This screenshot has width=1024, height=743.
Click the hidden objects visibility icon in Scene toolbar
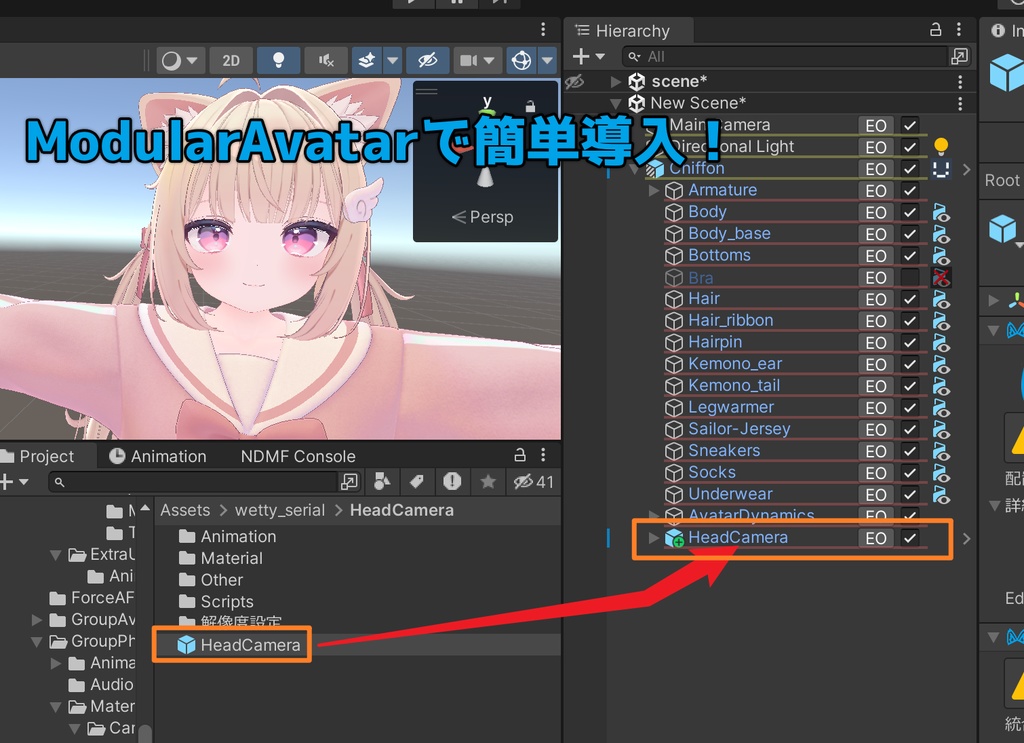(x=428, y=60)
